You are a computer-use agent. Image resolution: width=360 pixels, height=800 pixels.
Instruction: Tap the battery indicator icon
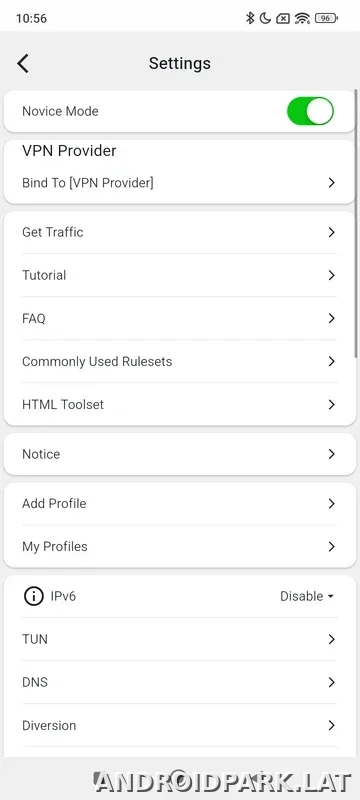pos(326,18)
